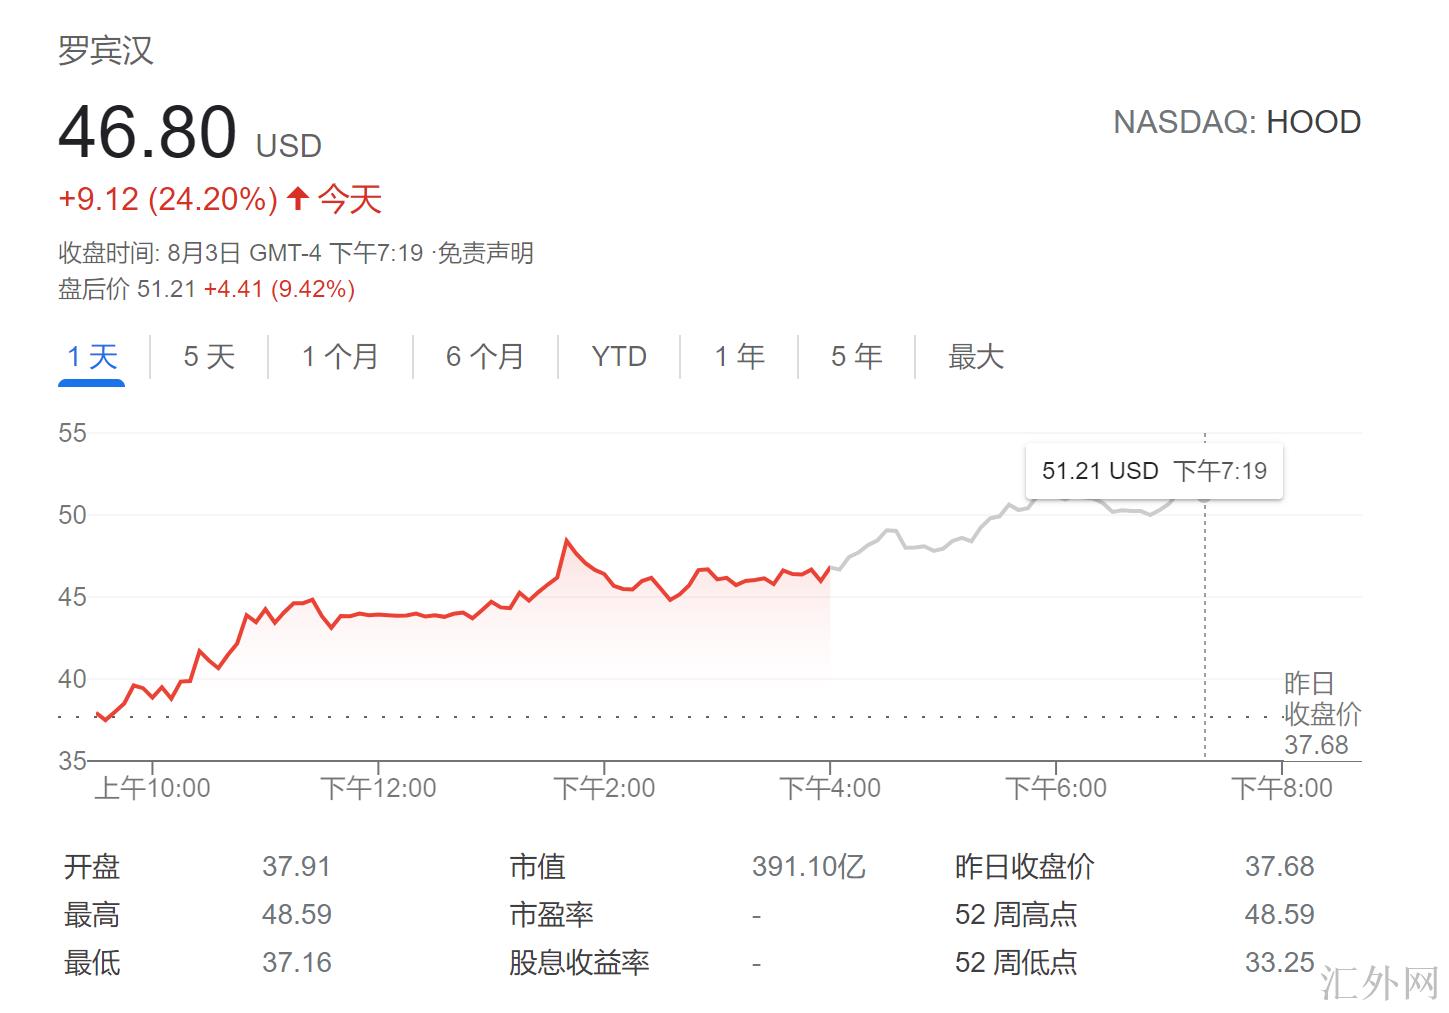Click the NASDAQ: HOOD ticker label
This screenshot has width=1449, height=1013.
tap(1237, 122)
